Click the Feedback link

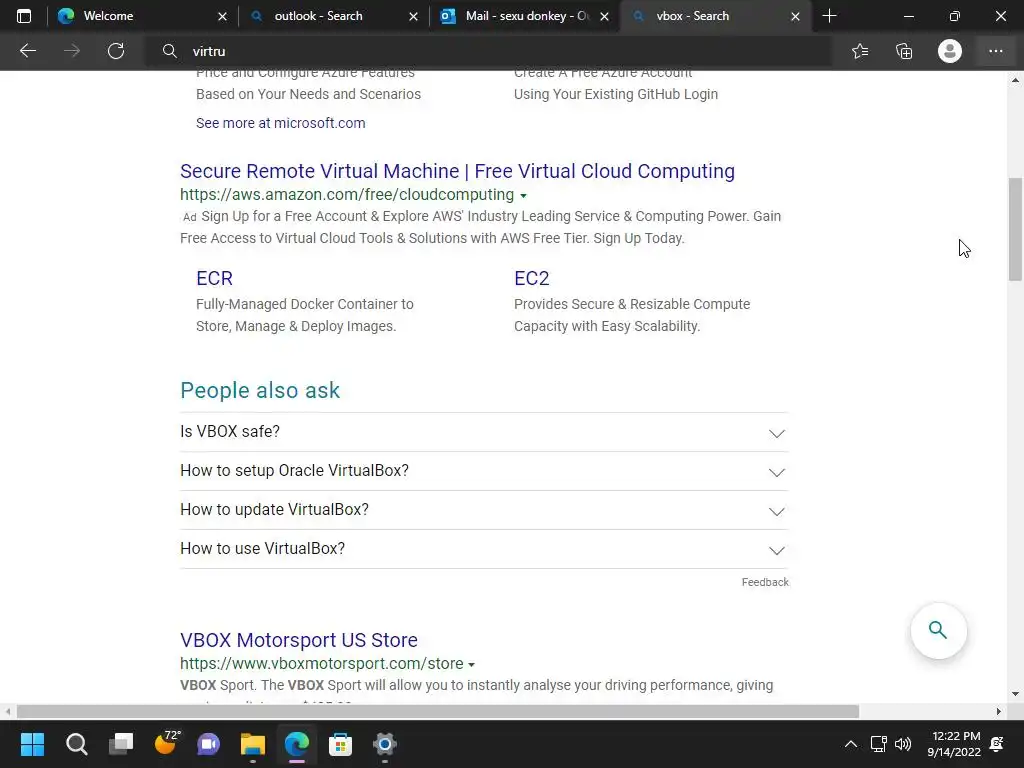point(765,582)
